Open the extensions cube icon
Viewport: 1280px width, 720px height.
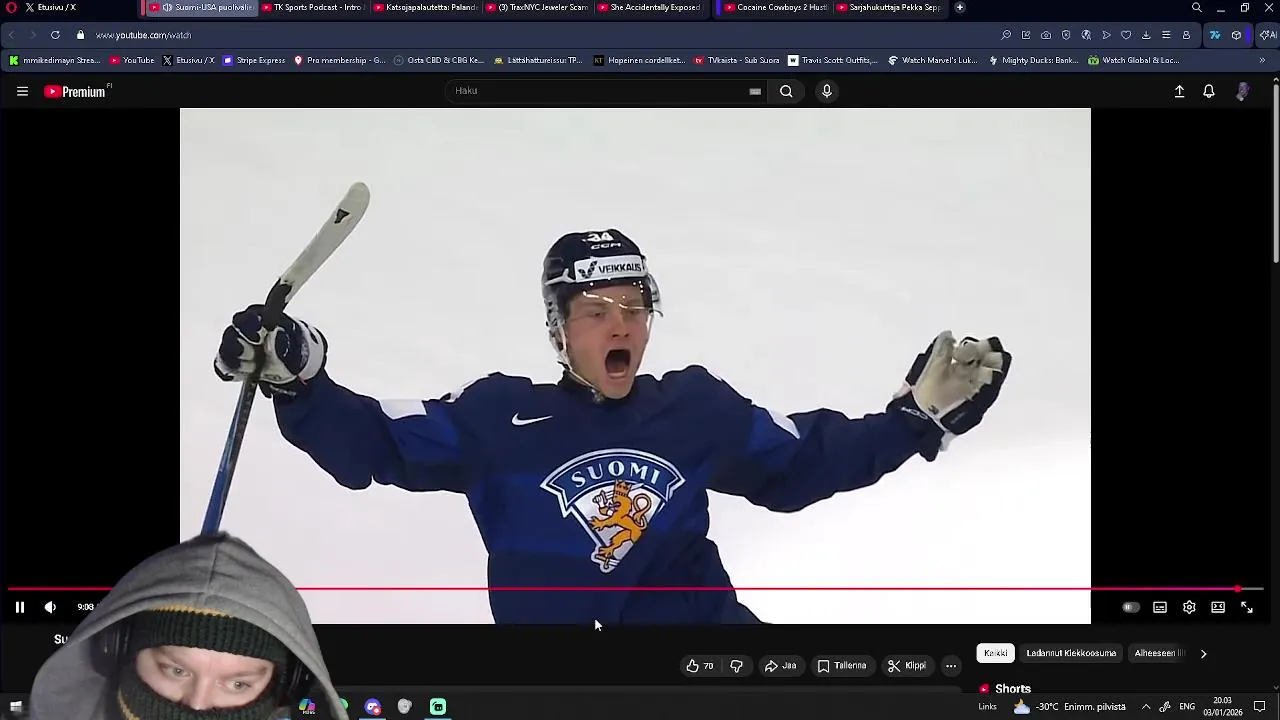click(1236, 35)
